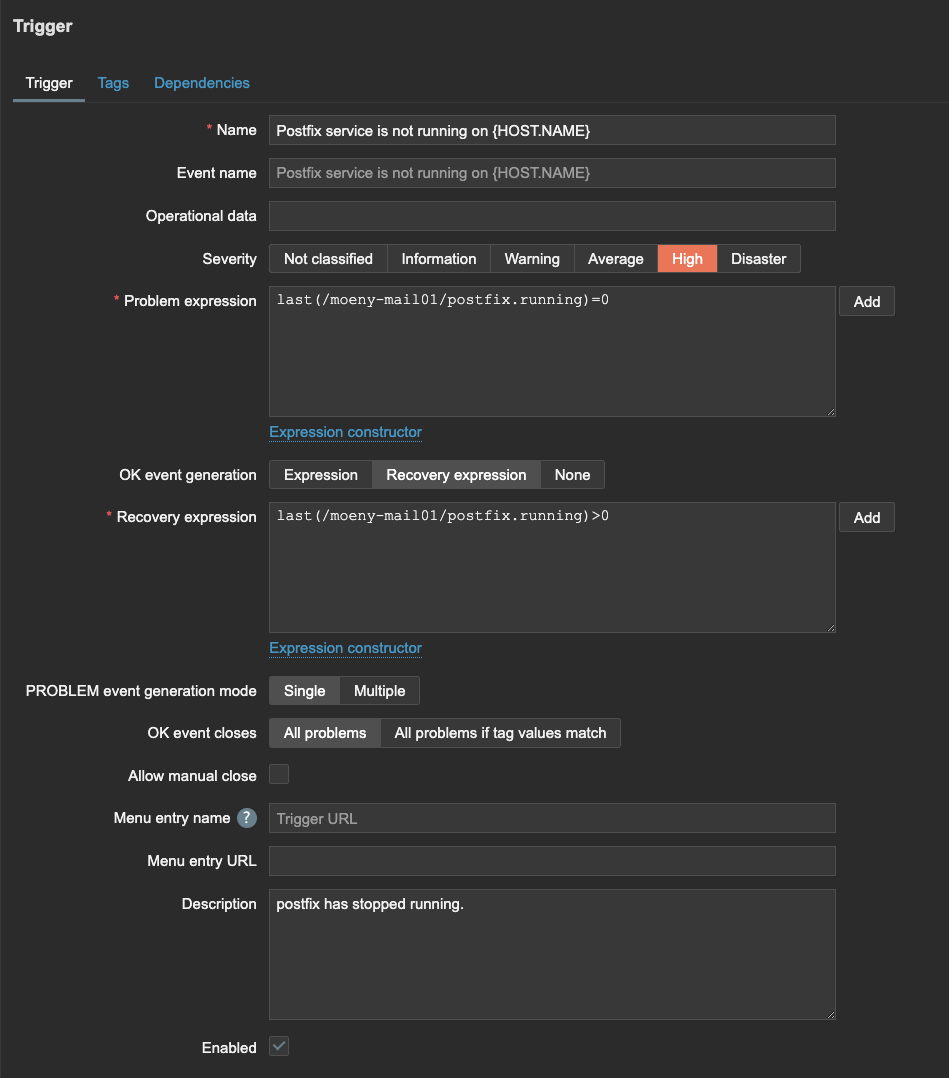Screen dimensions: 949x1078
Task: Set OK event generation to None
Action: (572, 474)
